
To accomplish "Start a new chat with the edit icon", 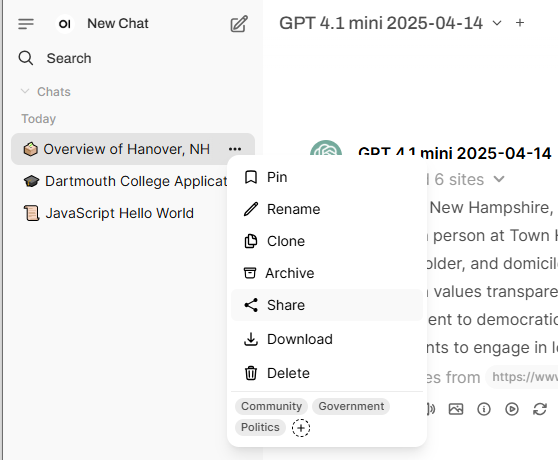I will pyautogui.click(x=239, y=24).
